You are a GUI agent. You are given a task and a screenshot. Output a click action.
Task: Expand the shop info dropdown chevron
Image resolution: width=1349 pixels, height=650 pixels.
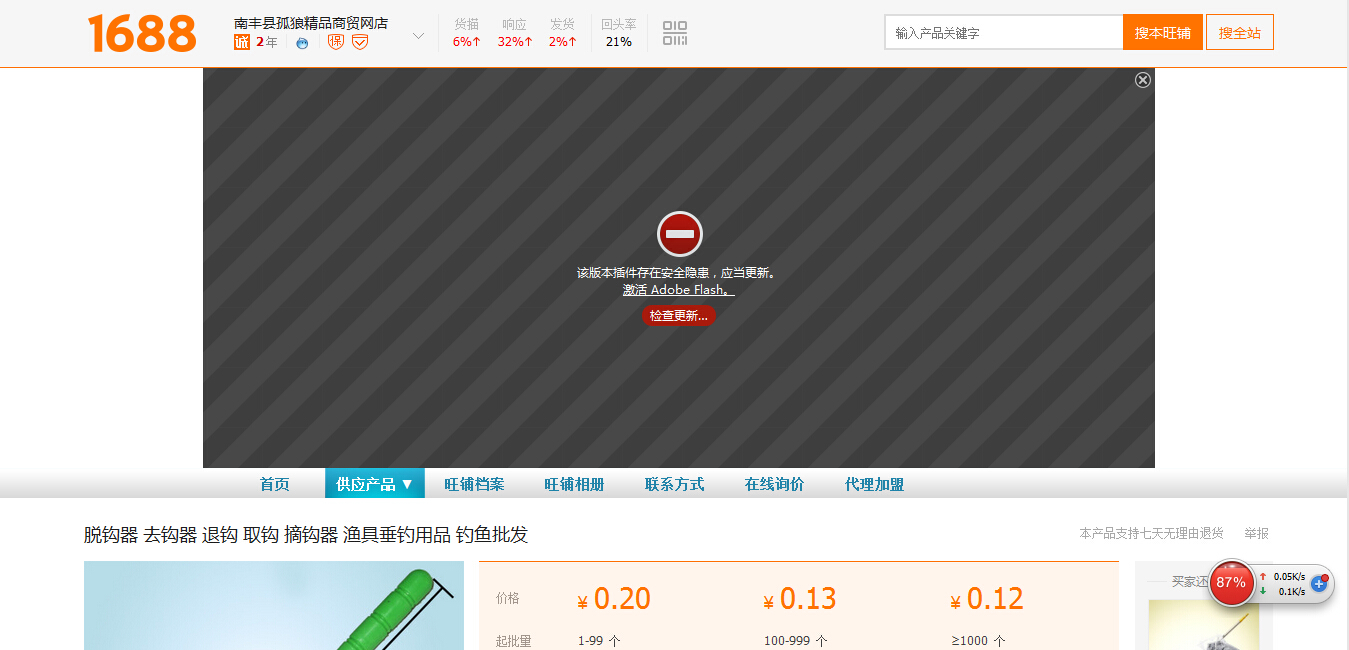(x=418, y=36)
